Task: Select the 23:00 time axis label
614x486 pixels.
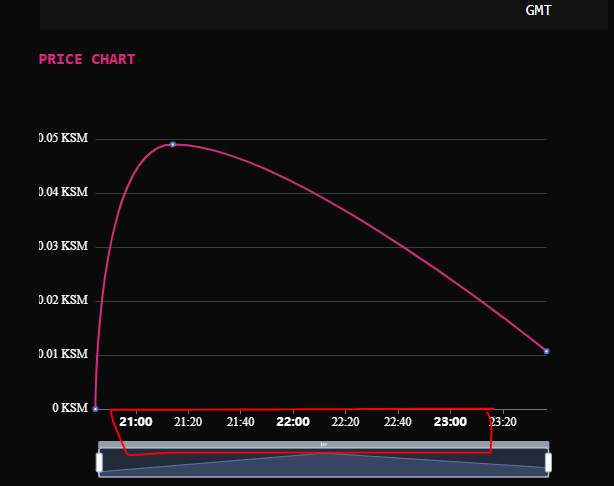Action: pyautogui.click(x=450, y=422)
